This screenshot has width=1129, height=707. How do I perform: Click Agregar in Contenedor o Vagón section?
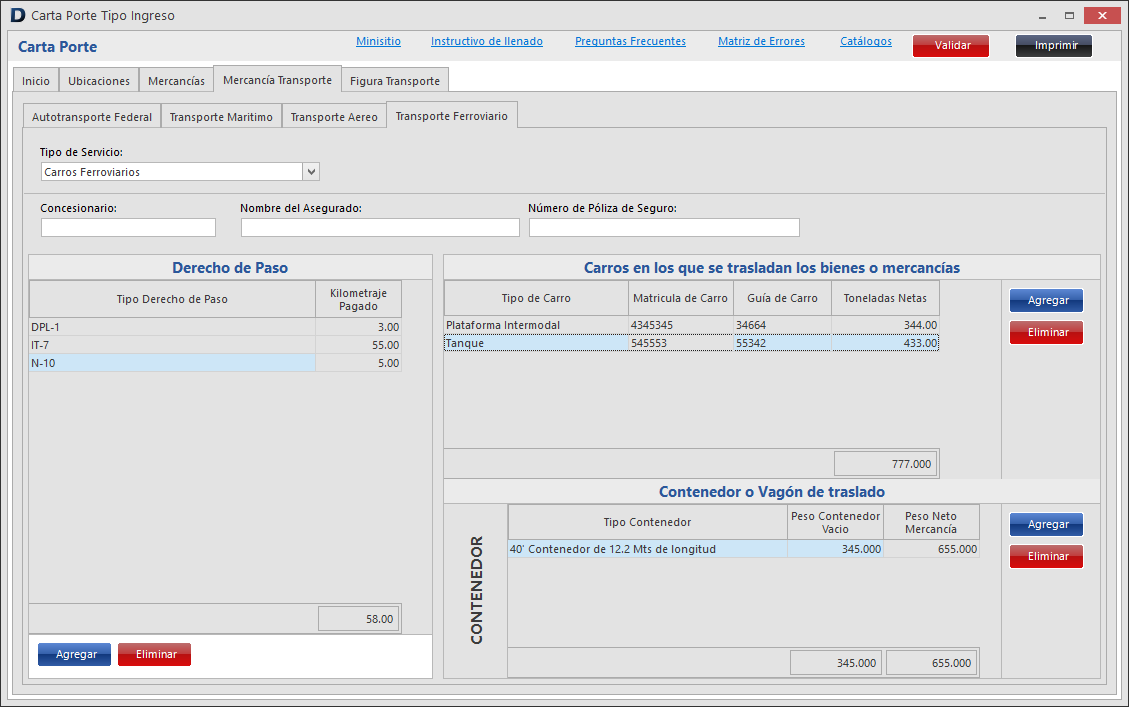pos(1046,525)
